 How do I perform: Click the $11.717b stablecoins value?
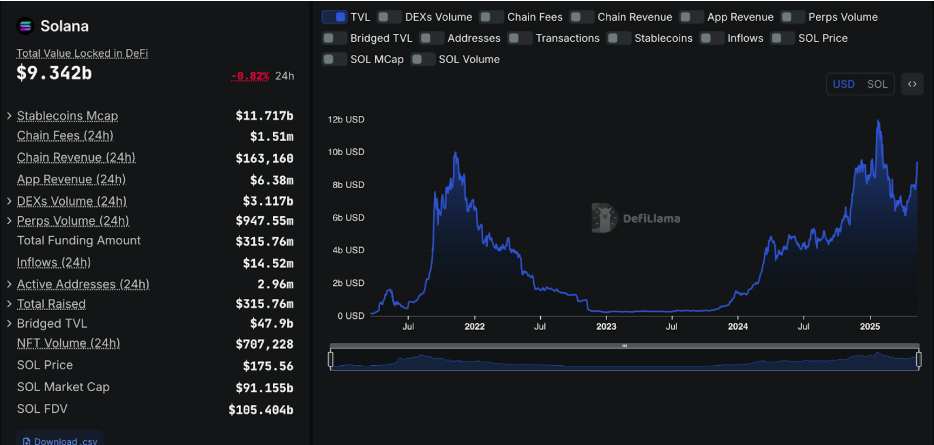pyautogui.click(x=264, y=116)
